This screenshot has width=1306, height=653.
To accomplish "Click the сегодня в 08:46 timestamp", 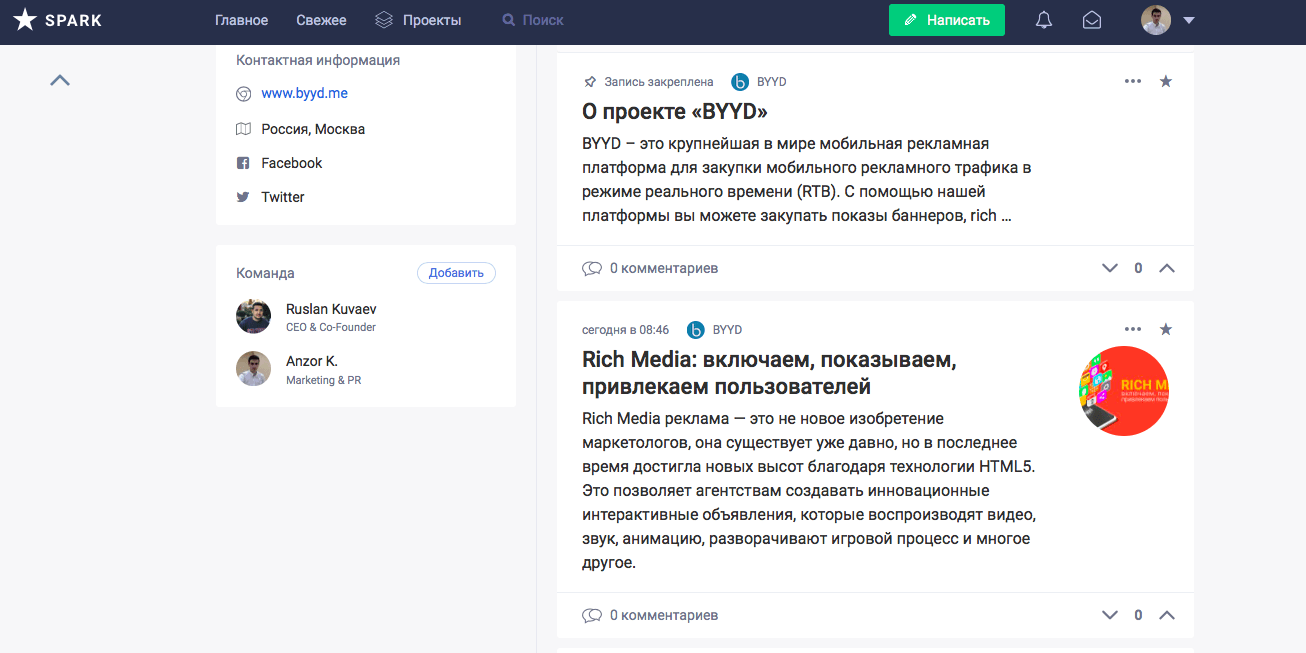I will click(x=626, y=330).
